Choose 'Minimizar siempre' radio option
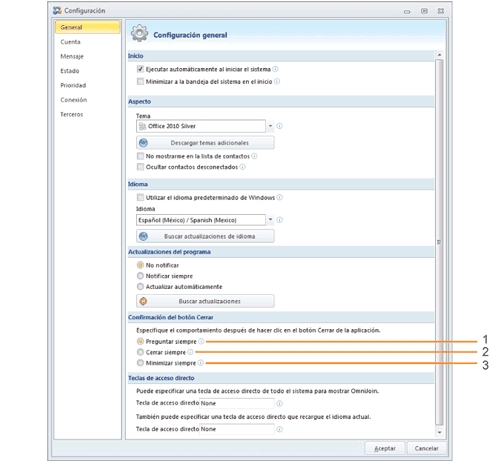Image resolution: width=500 pixels, height=462 pixels. pos(140,363)
